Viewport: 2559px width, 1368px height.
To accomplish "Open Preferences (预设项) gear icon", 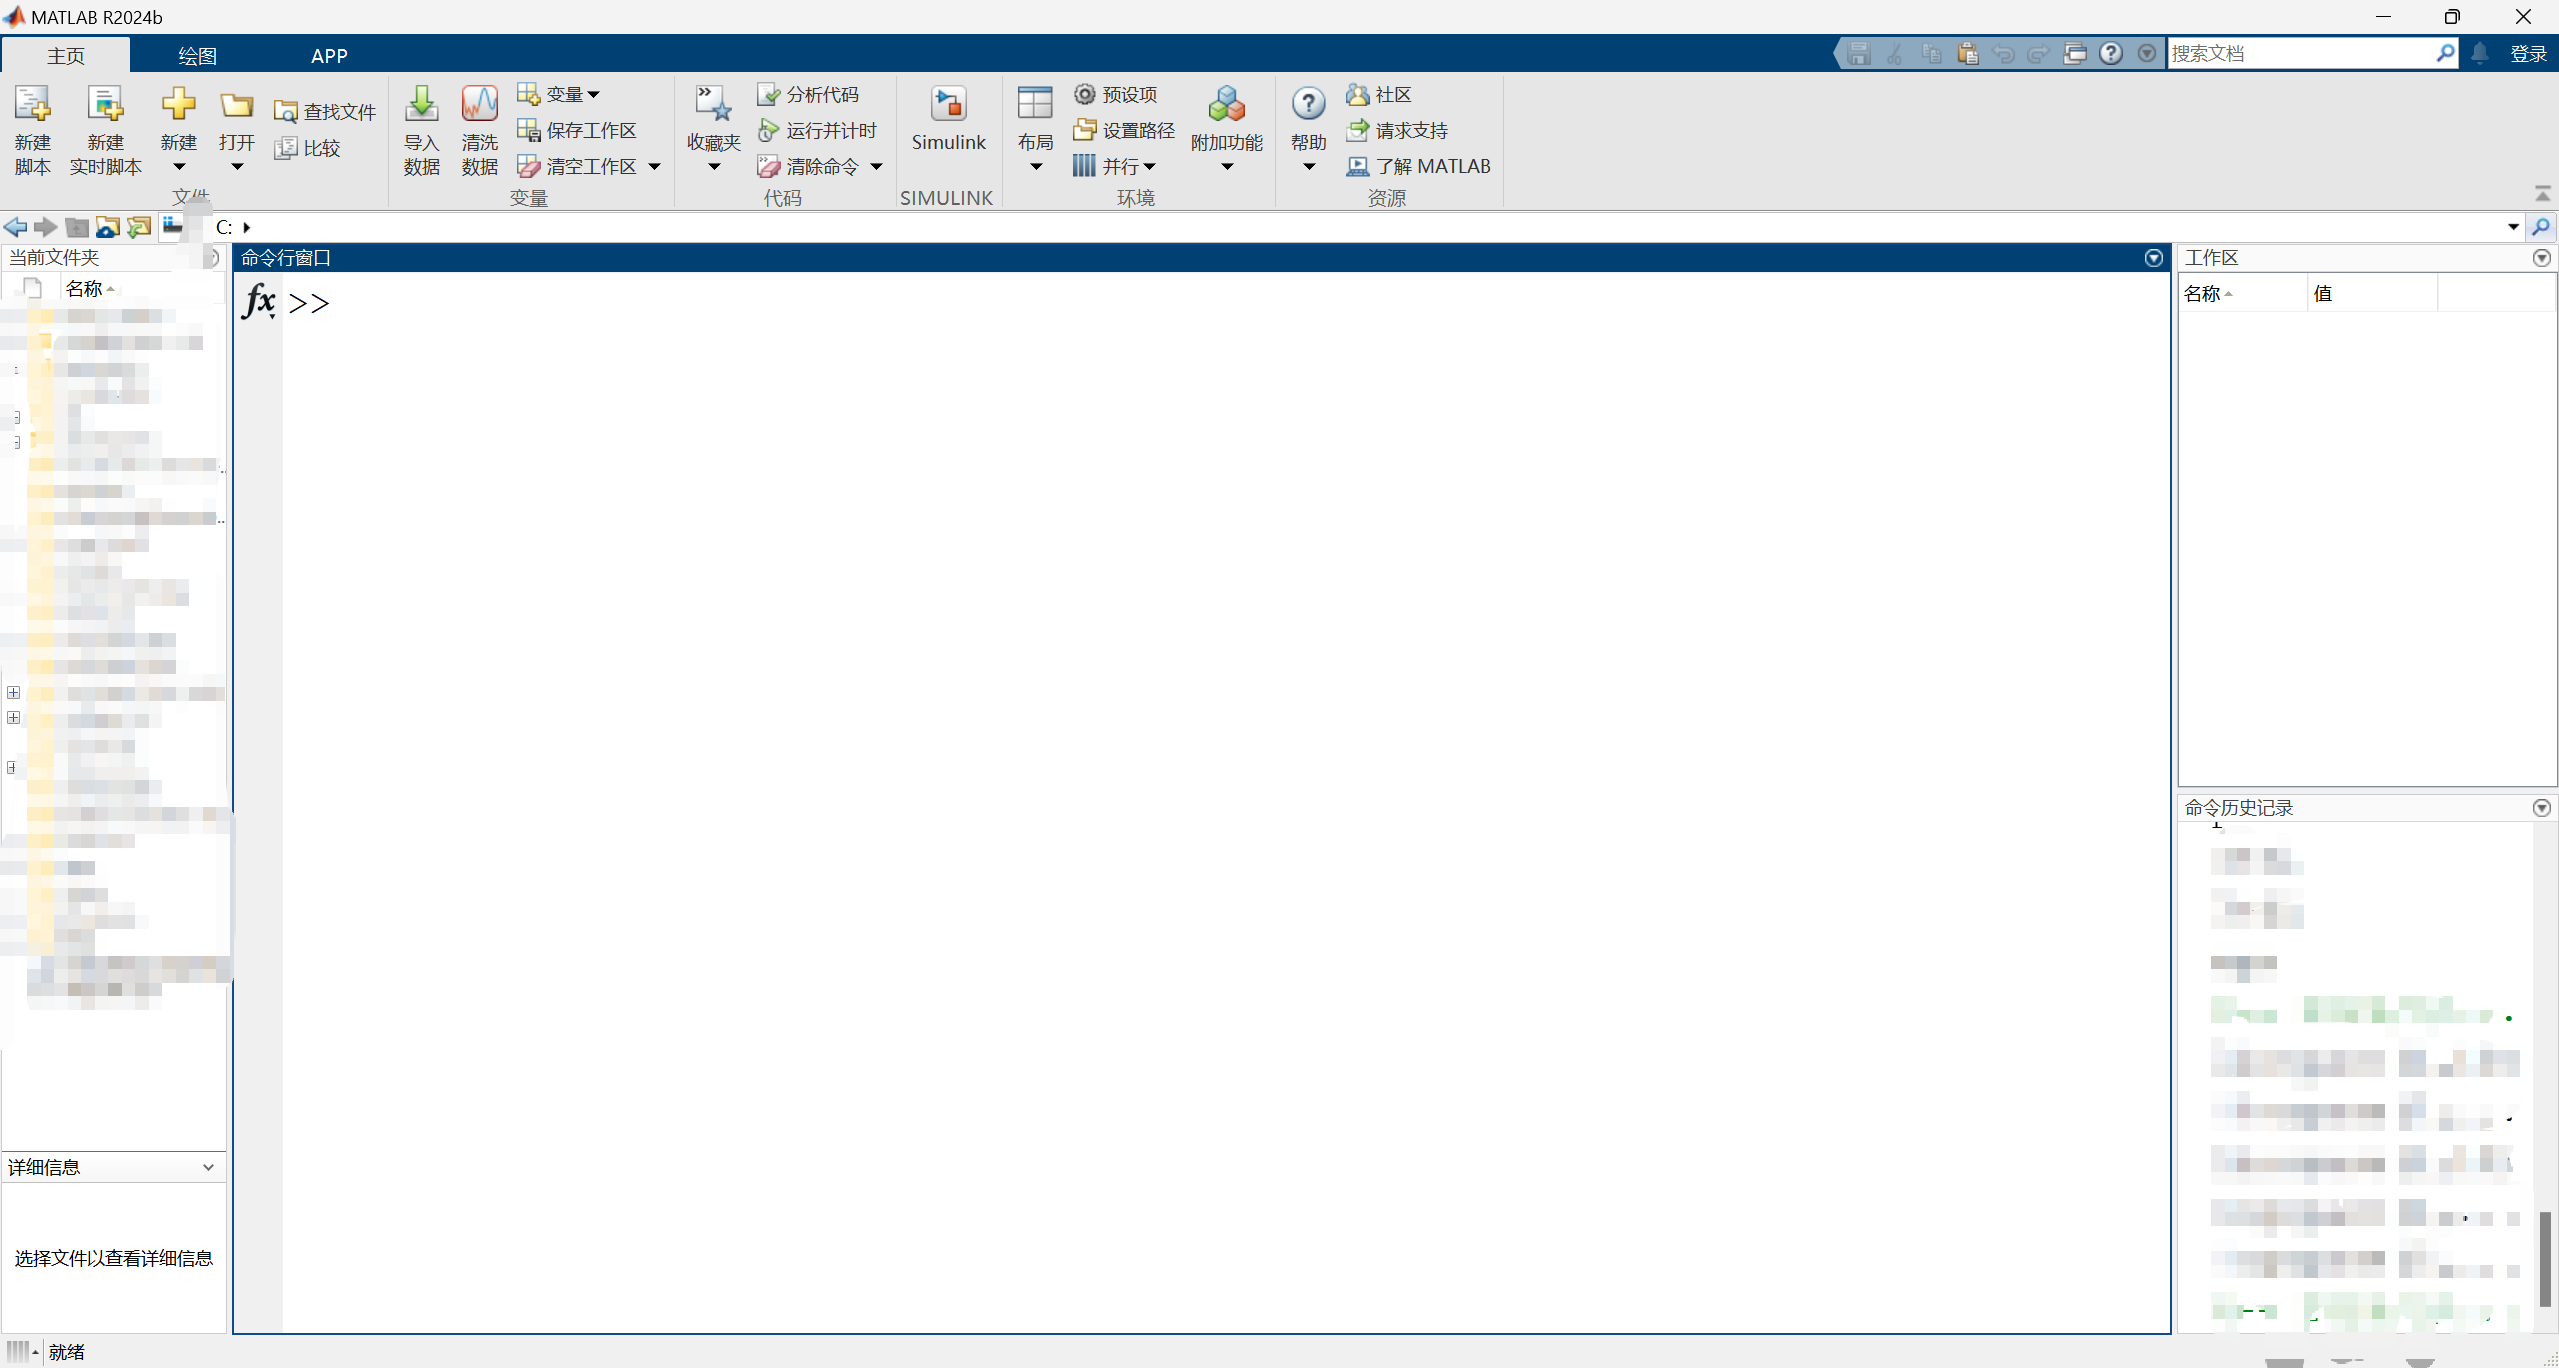I will pyautogui.click(x=1084, y=95).
